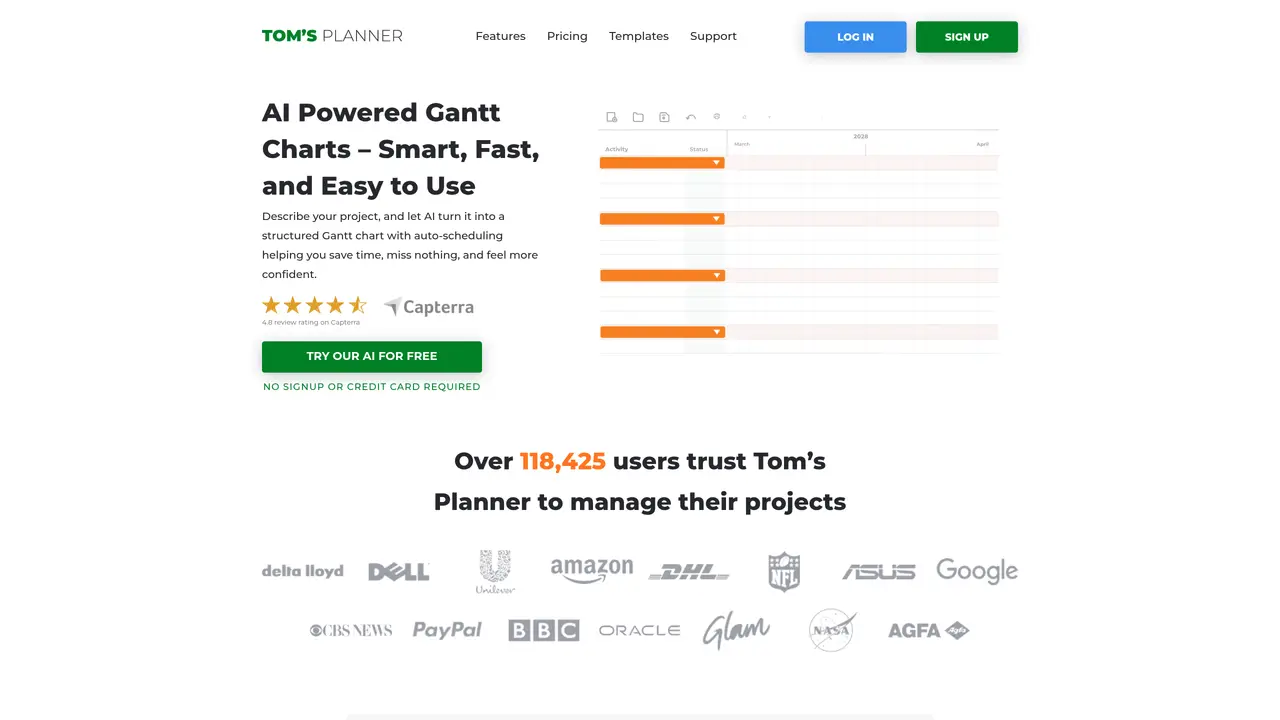Click the Unilever logo
The image size is (1280, 720).
[495, 572]
